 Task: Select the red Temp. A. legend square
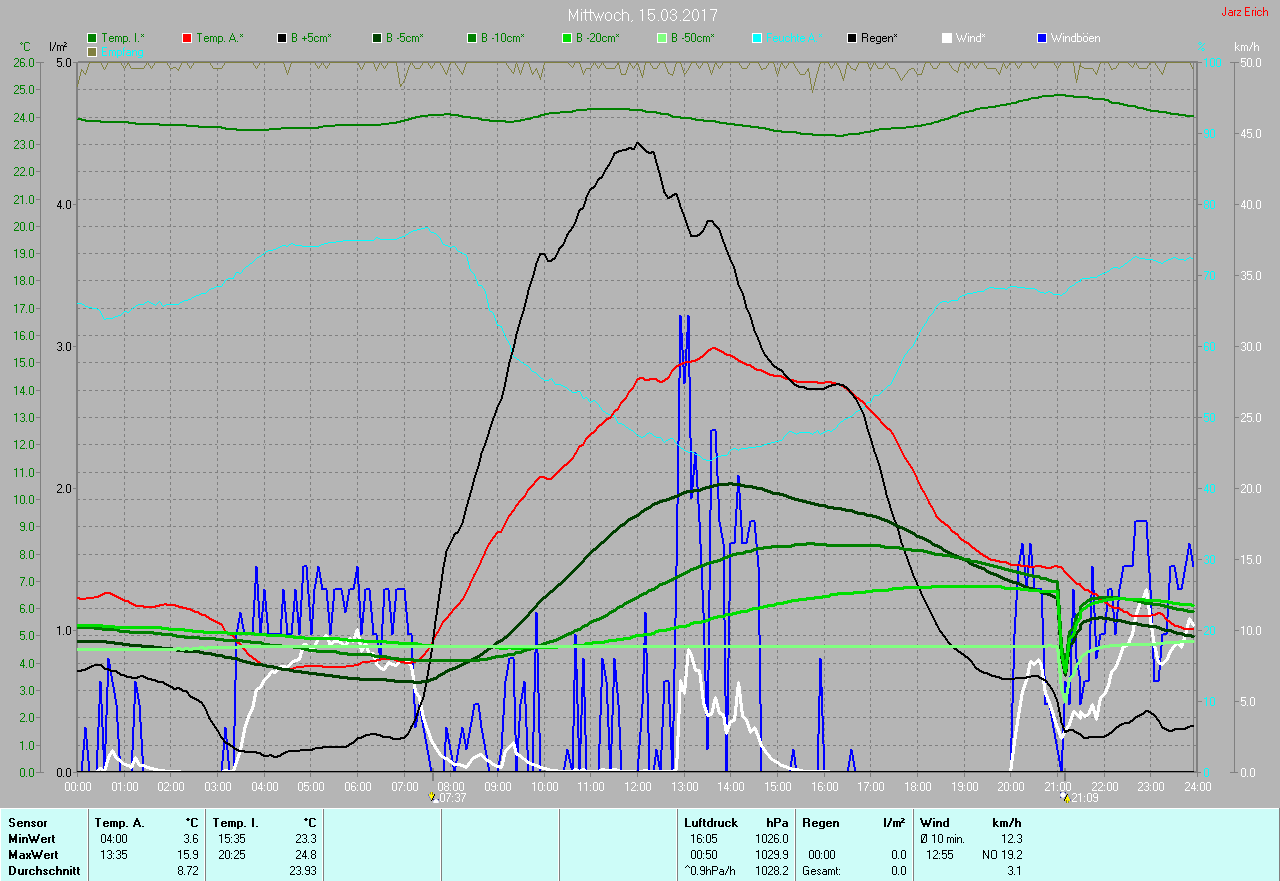(187, 38)
